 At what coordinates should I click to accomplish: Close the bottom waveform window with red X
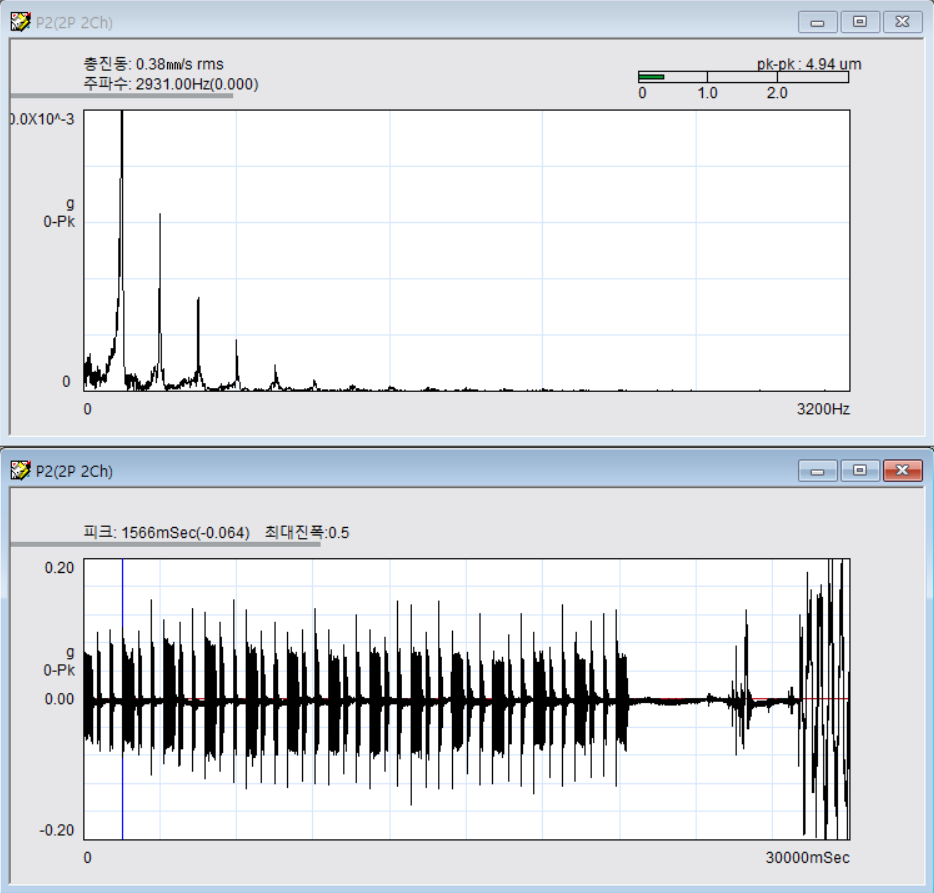[x=902, y=470]
